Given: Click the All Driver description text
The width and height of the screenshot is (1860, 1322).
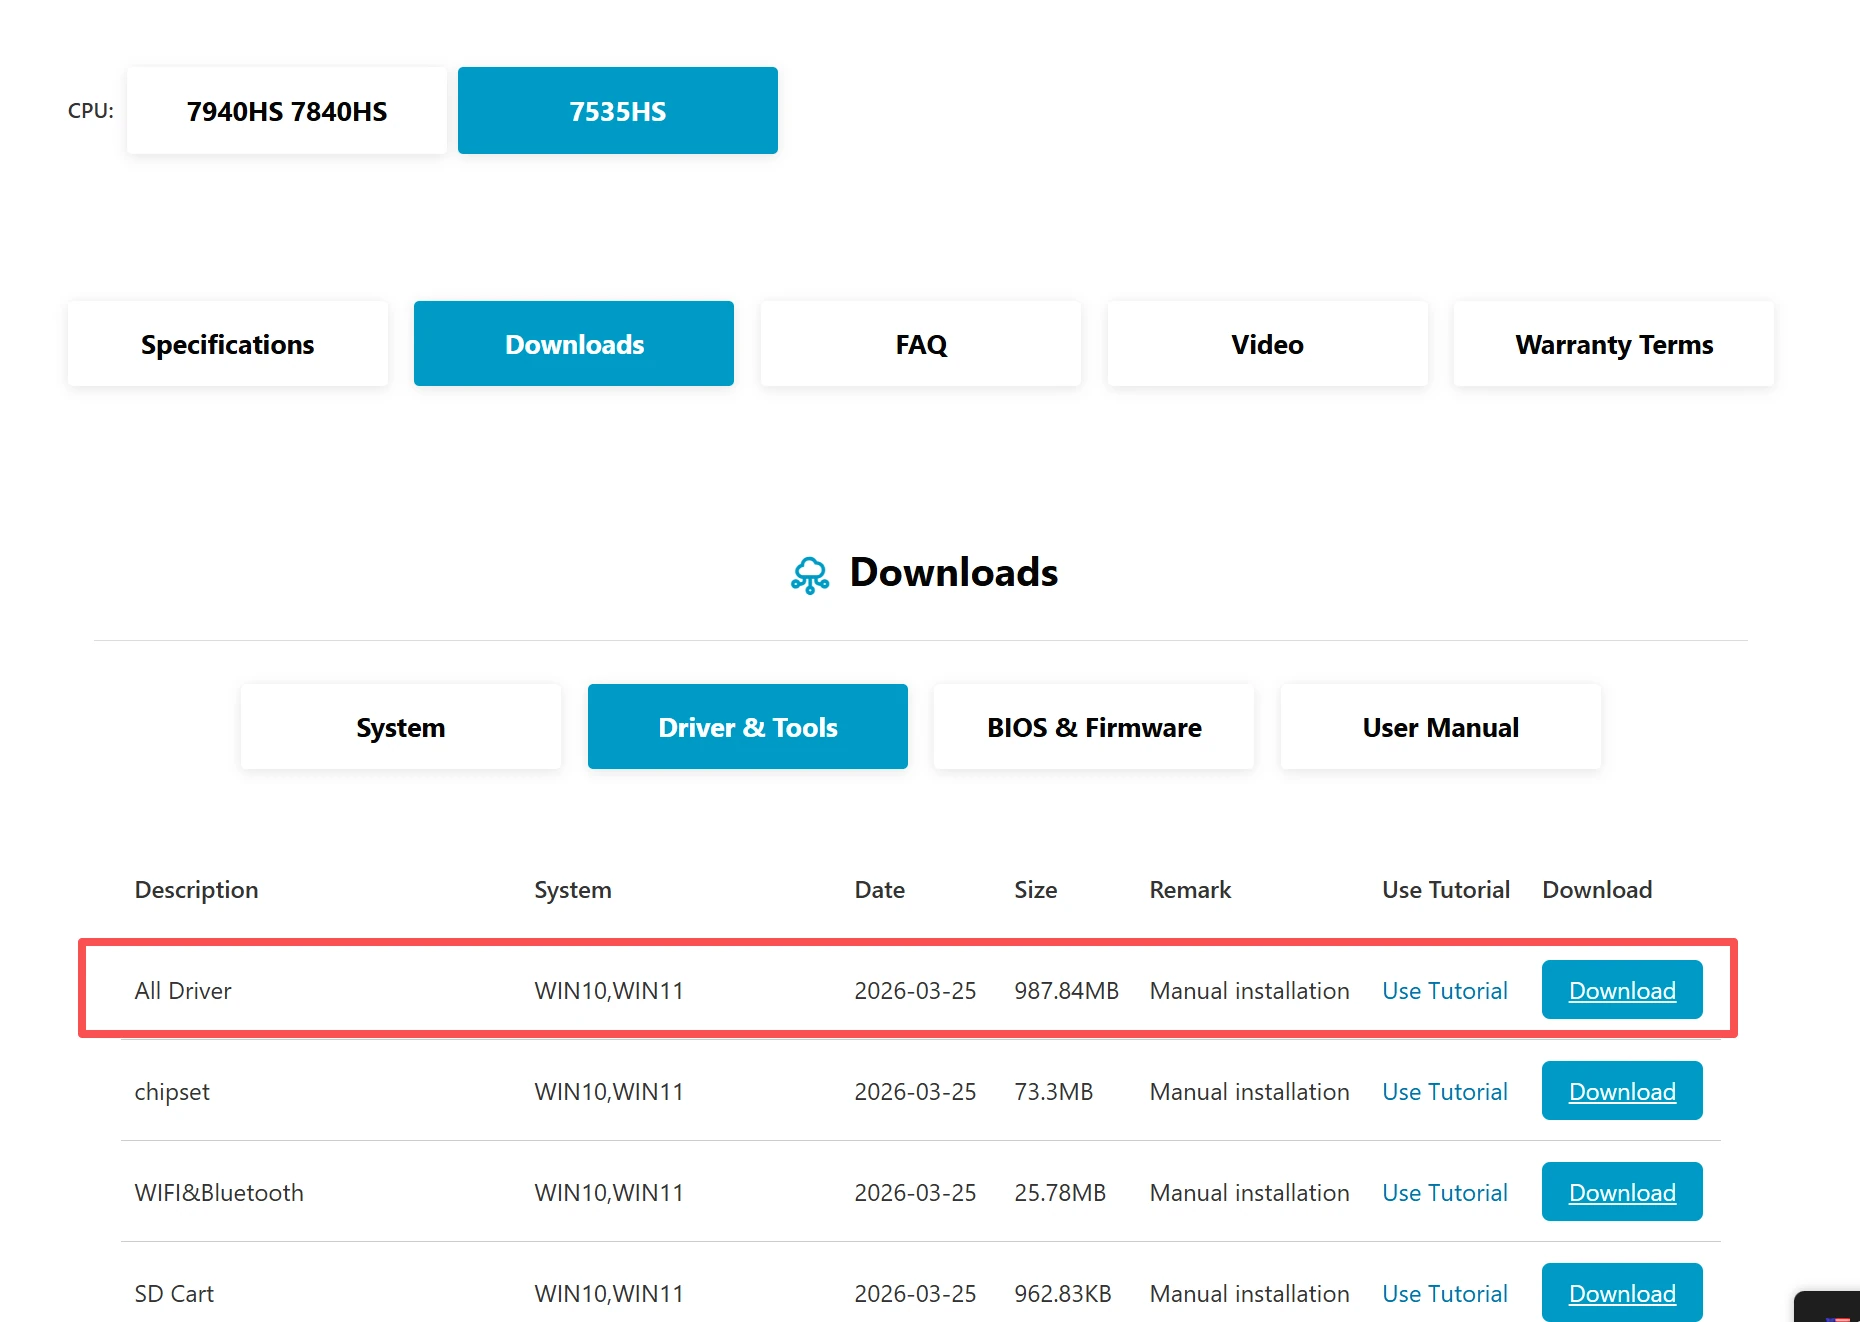Looking at the screenshot, I should tap(183, 991).
